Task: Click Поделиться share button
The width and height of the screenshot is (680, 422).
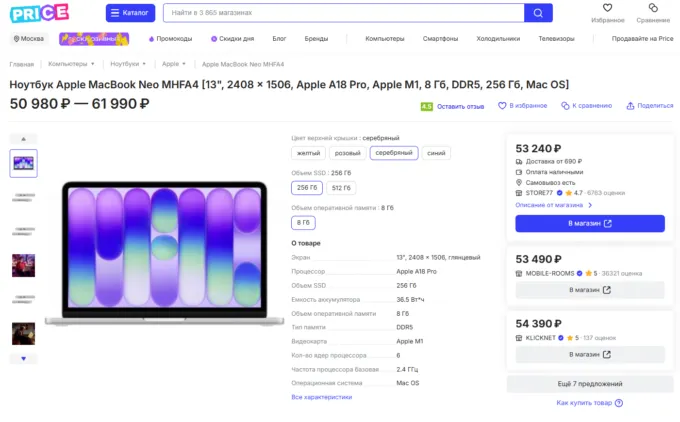Action: 650,106
